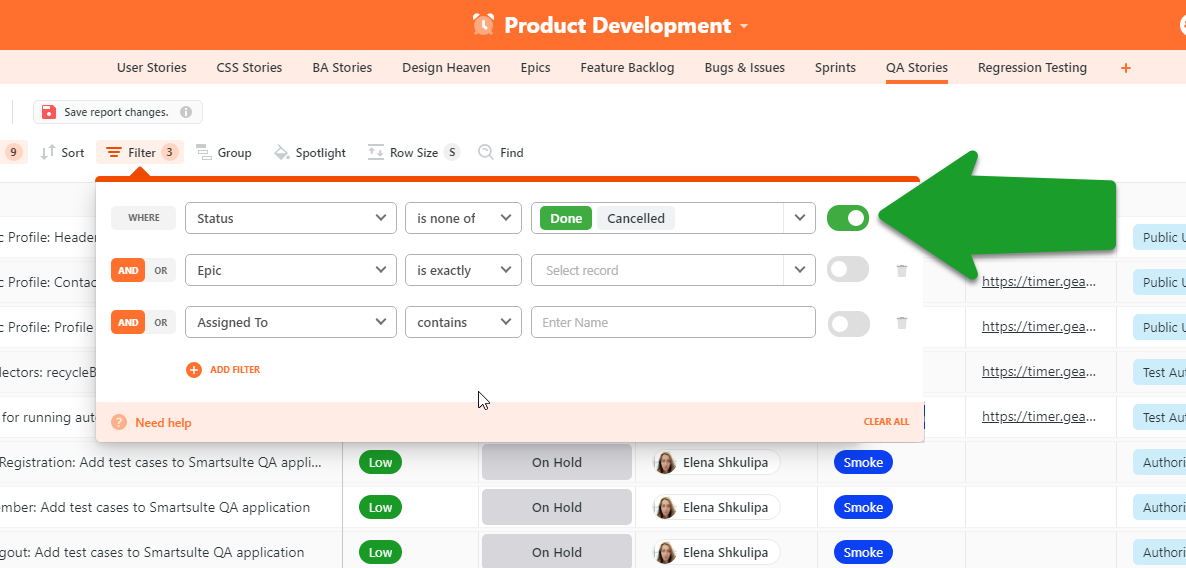Image resolution: width=1186 pixels, height=568 pixels.
Task: Change the Row Size setting
Action: pyautogui.click(x=413, y=152)
